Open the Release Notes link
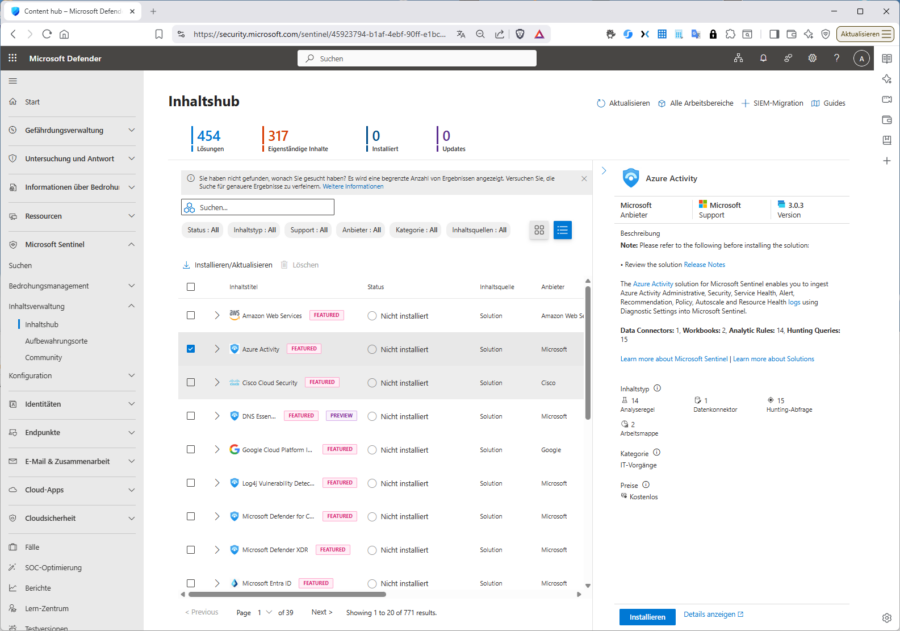 (x=704, y=265)
